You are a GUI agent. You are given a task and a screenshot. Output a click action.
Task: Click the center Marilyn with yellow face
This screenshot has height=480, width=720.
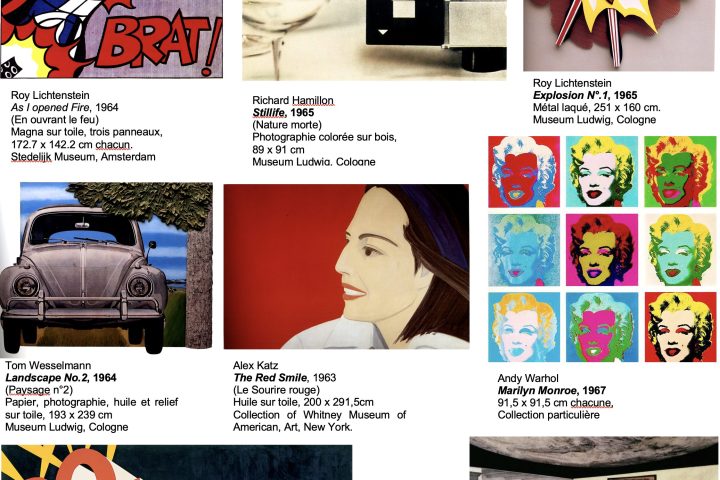[602, 249]
